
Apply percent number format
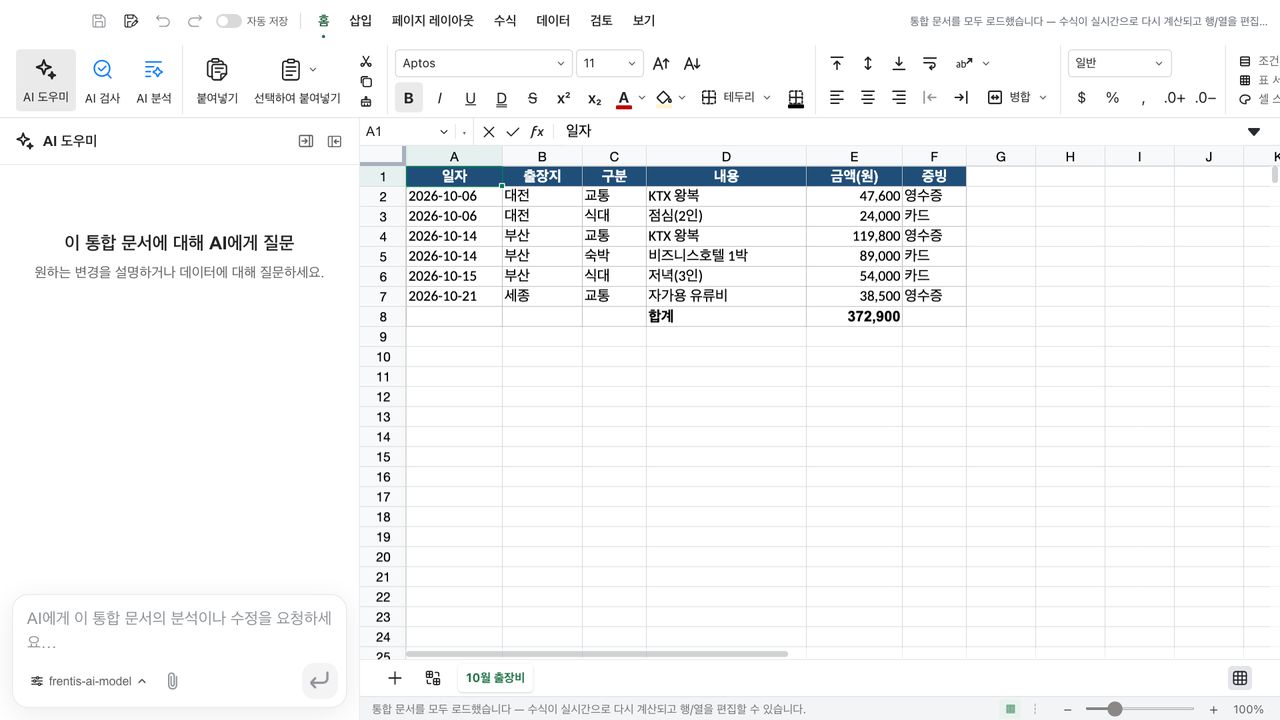click(1112, 98)
